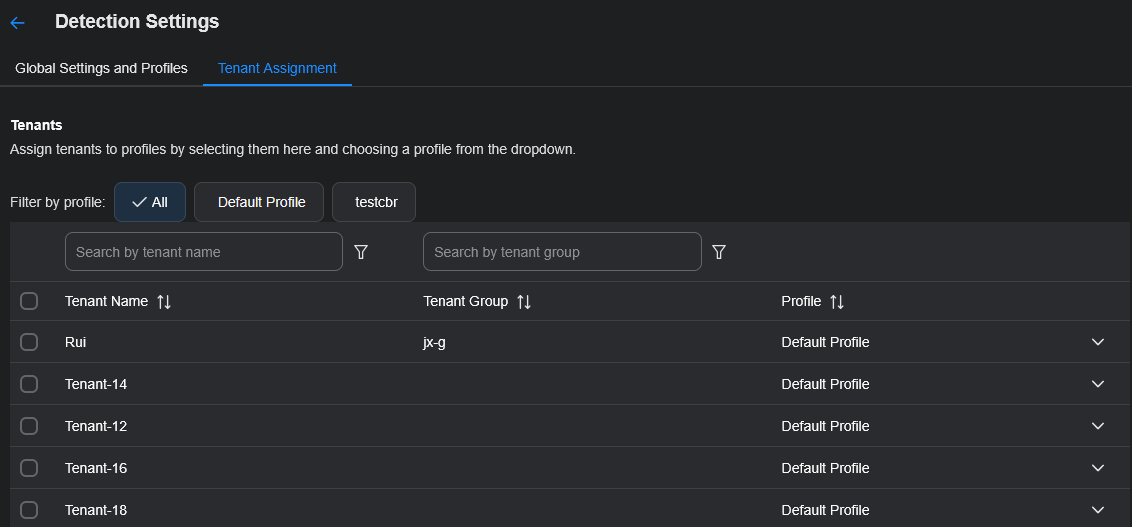Choose the All profile filter chip
1132x527 pixels.
tap(150, 202)
